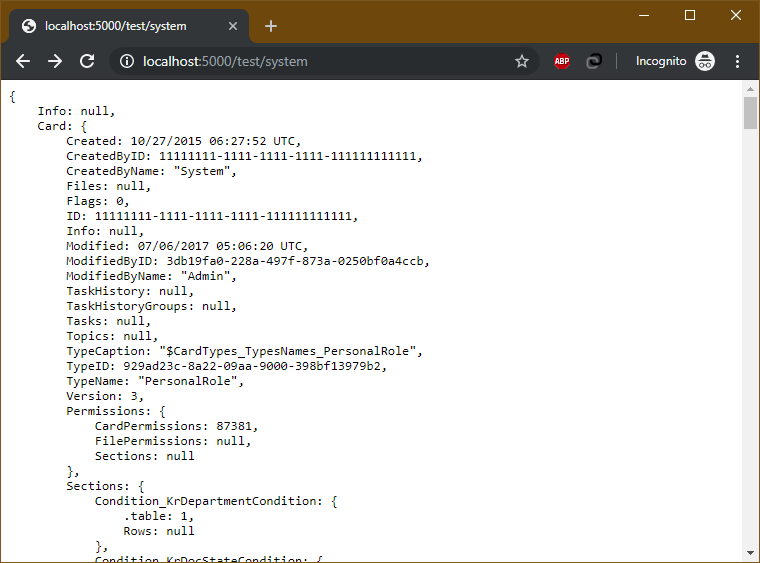This screenshot has height=563, width=760.
Task: Click the gray chain-link extension icon
Action: 593,61
